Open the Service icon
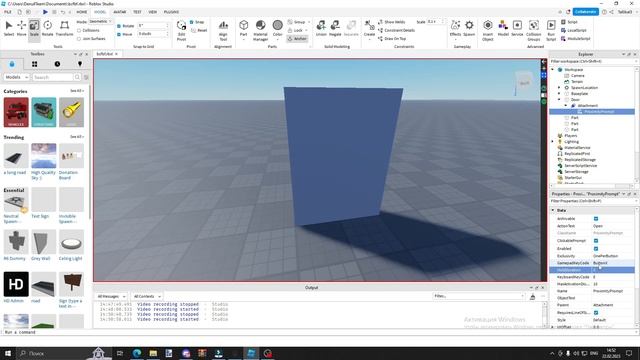The width and height of the screenshot is (640, 360). pos(517,28)
